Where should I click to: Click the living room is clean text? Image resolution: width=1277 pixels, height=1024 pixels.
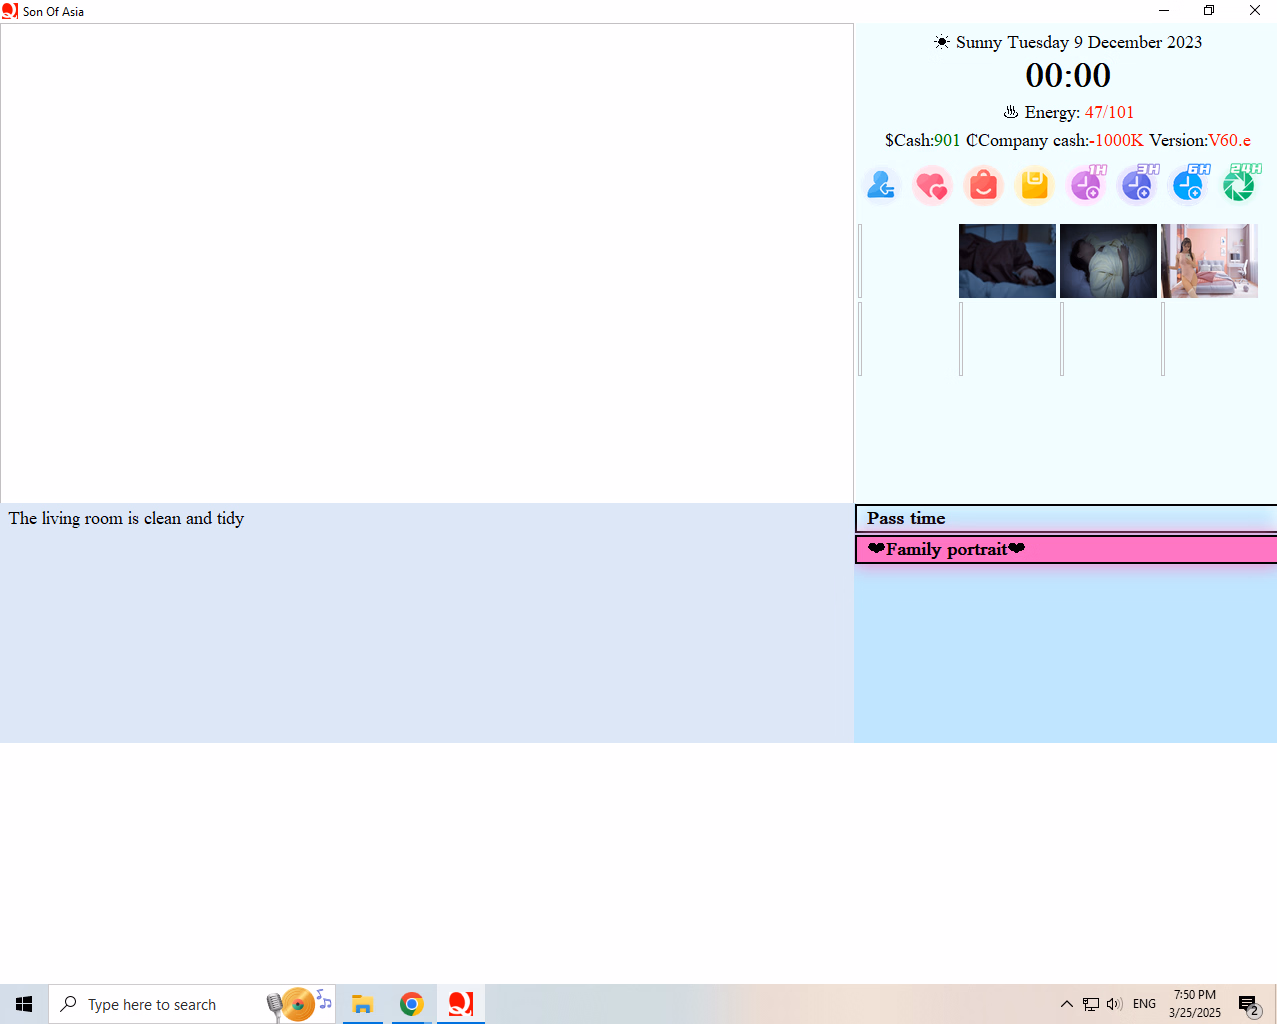coord(126,518)
